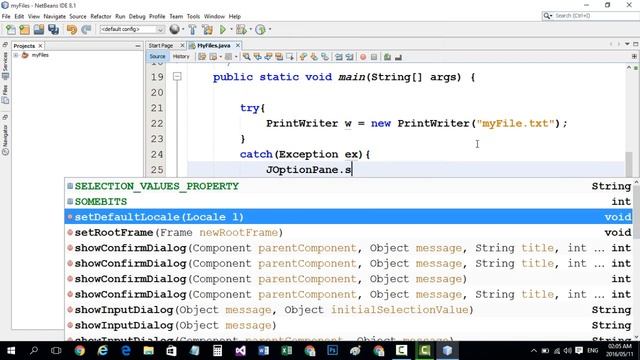Close the Projects panel tab
Screen dimensions: 640x360
(x=40, y=46)
